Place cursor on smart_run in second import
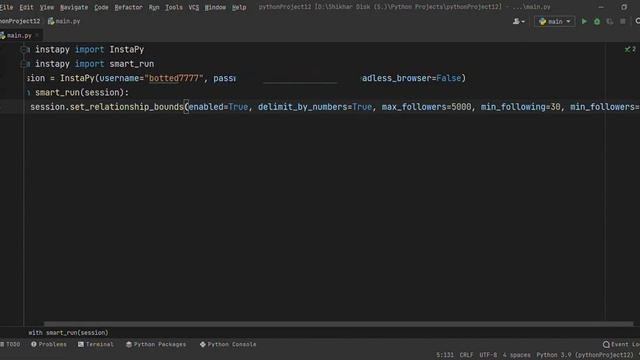Screen dimensions: 640x360 (131, 64)
